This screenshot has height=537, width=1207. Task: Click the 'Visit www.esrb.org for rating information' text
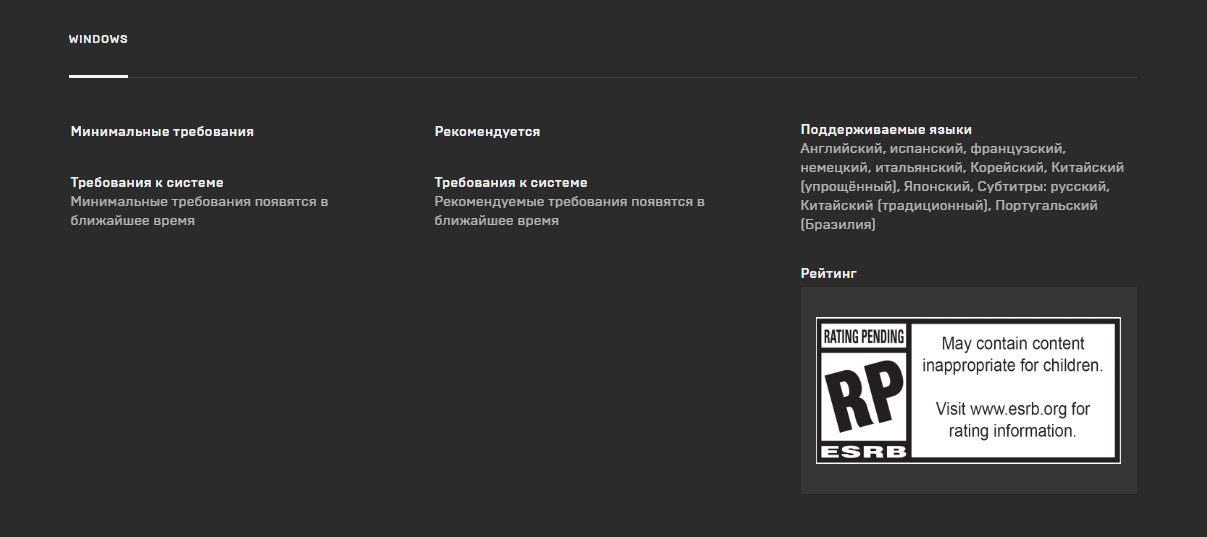1012,420
